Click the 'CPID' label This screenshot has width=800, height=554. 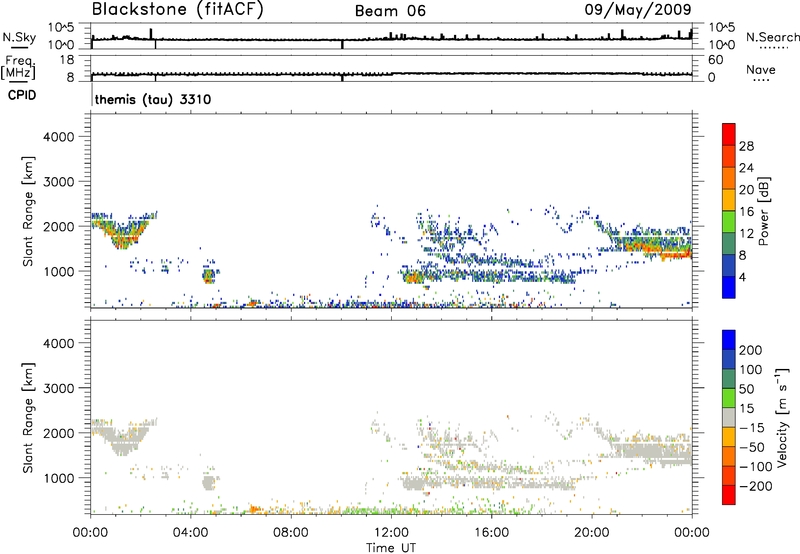(x=22, y=95)
